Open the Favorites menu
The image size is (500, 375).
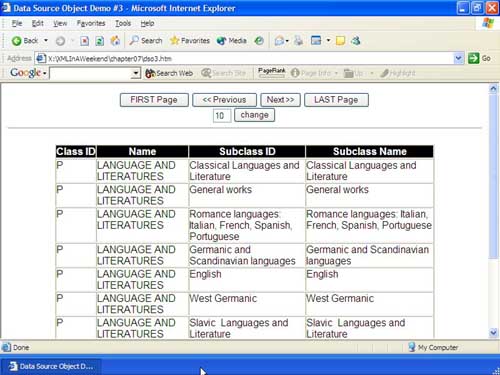[x=91, y=23]
